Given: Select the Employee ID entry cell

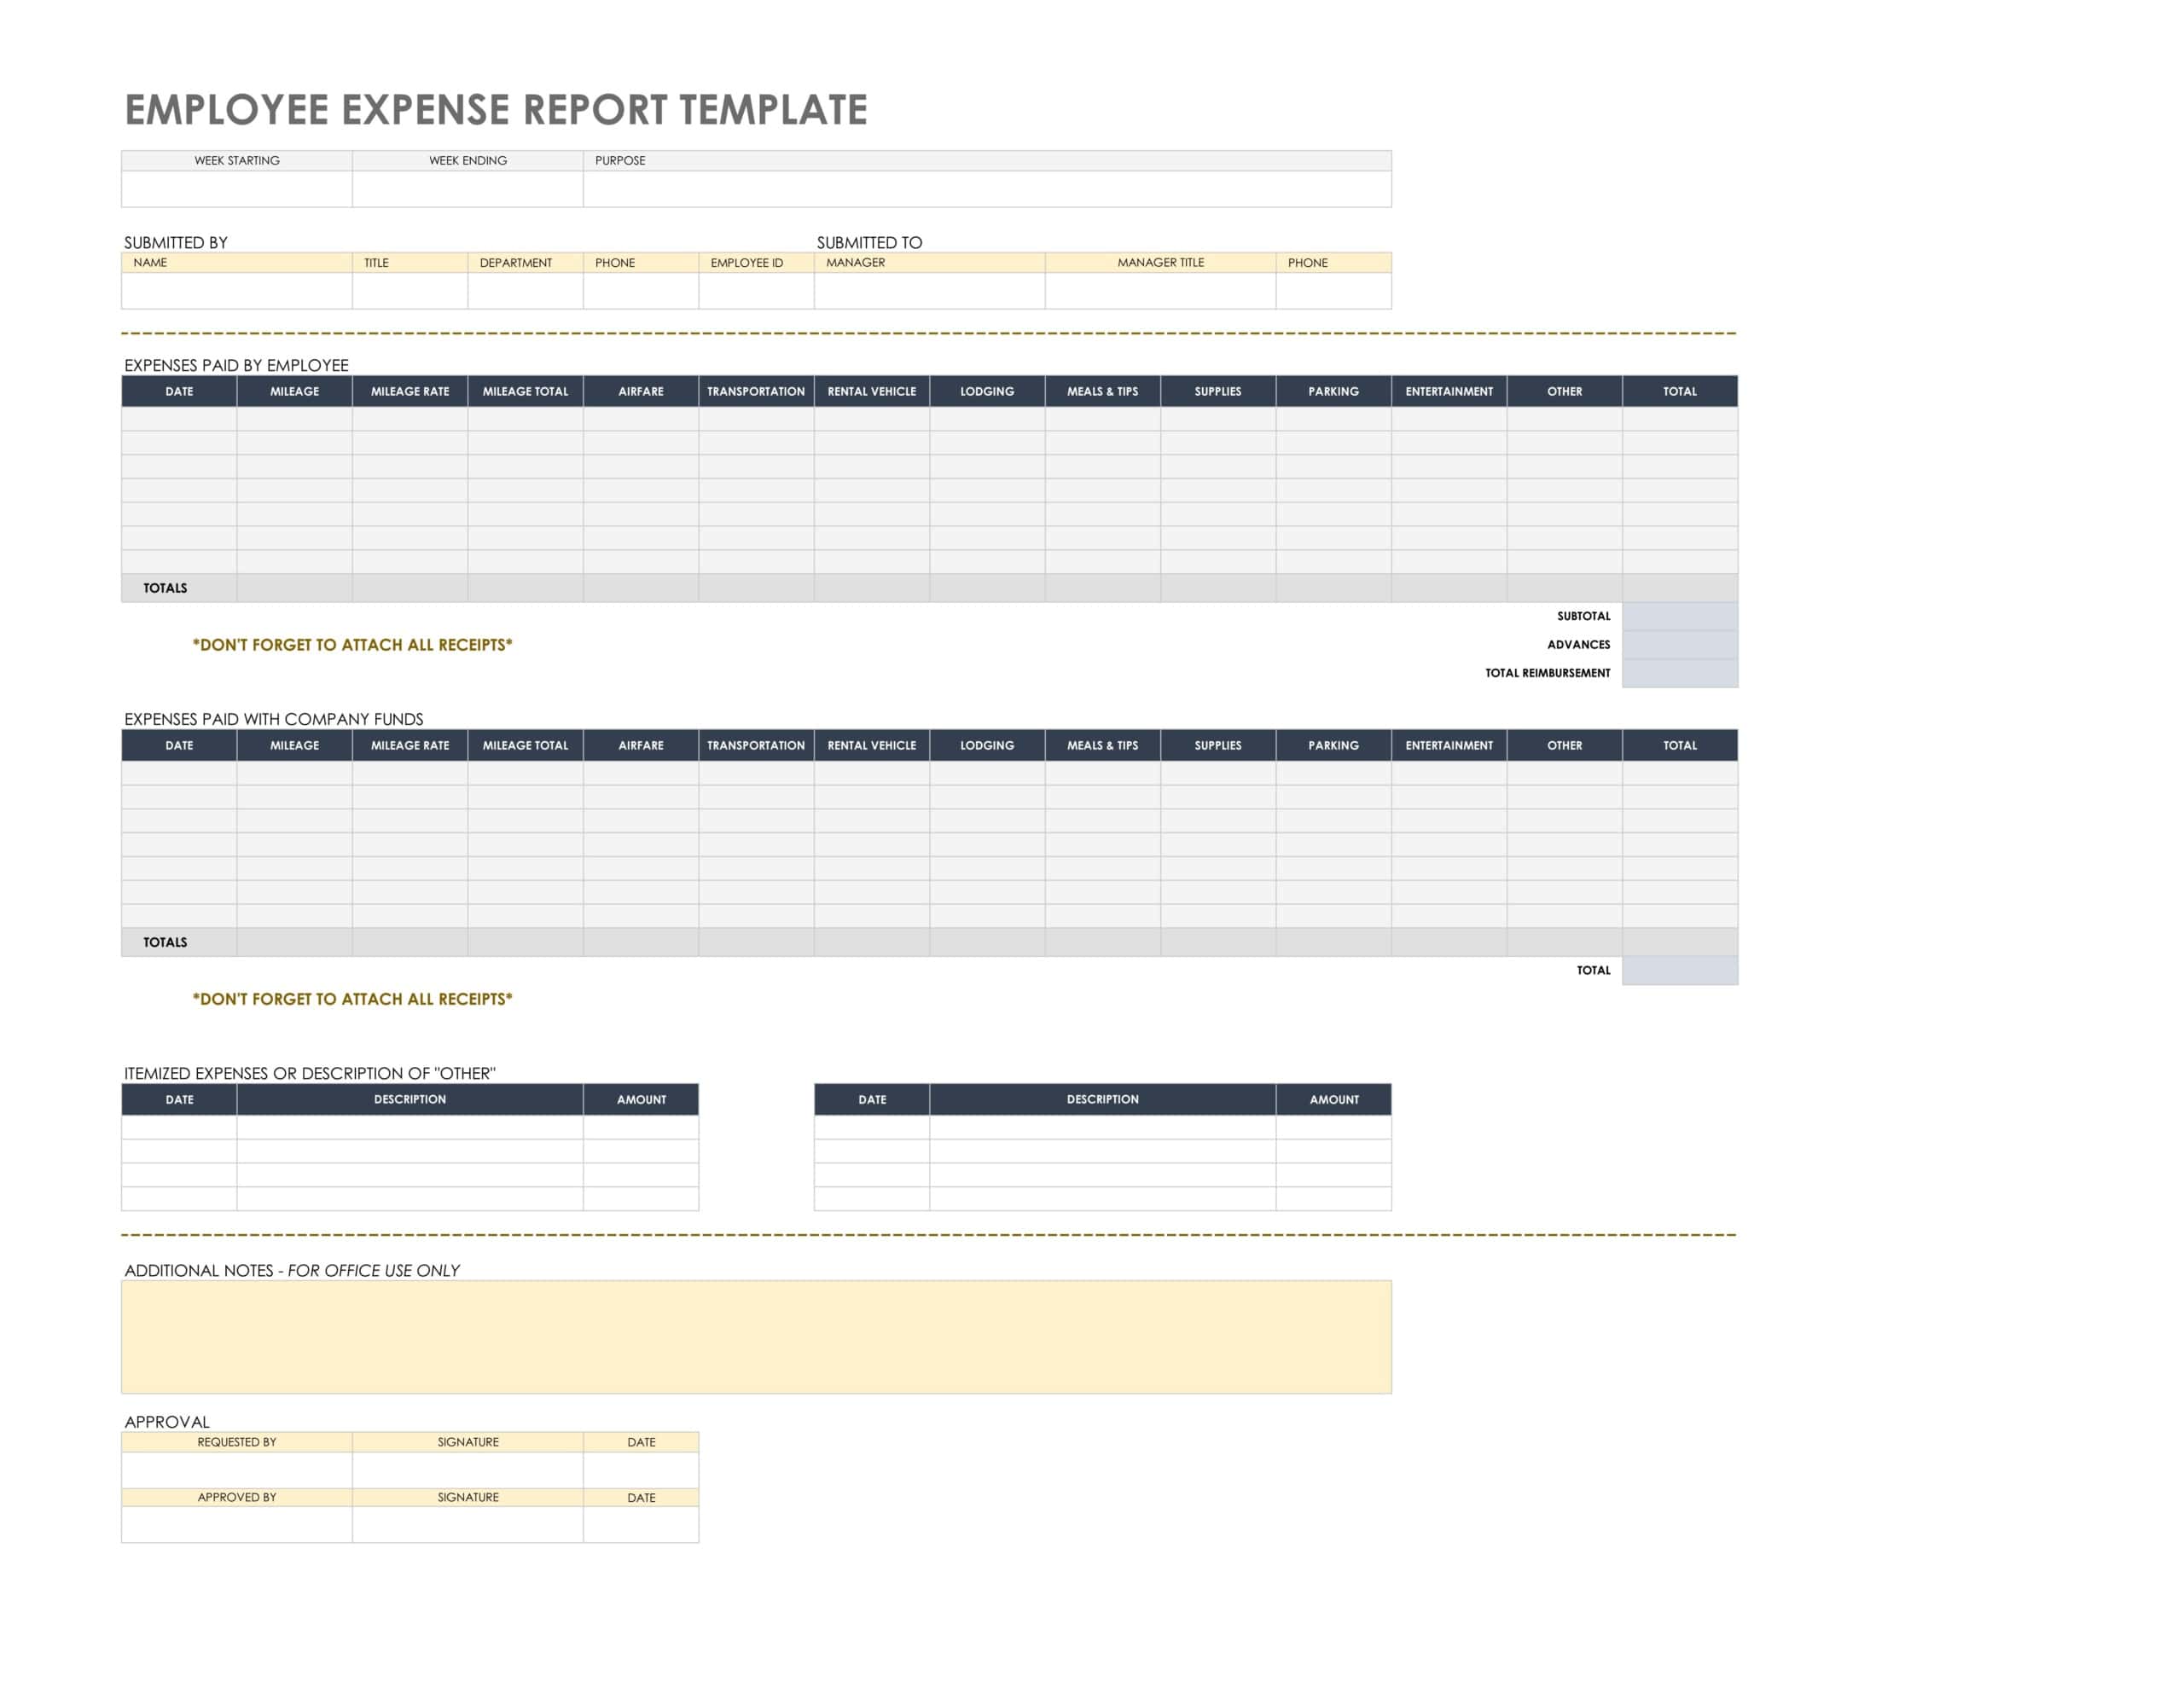Looking at the screenshot, I should coord(756,291).
